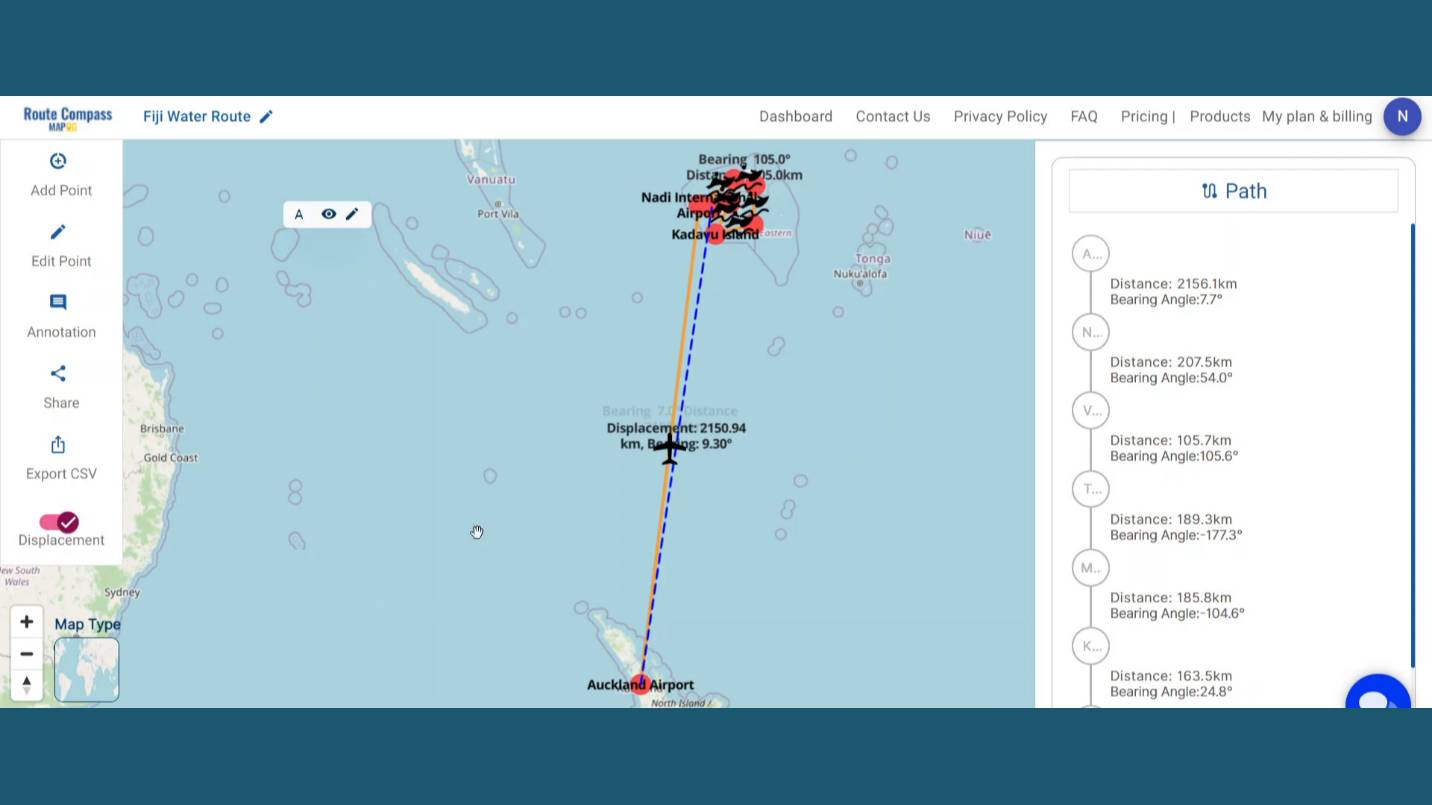Click the 'Distance: 2156.1km' text

click(1173, 284)
